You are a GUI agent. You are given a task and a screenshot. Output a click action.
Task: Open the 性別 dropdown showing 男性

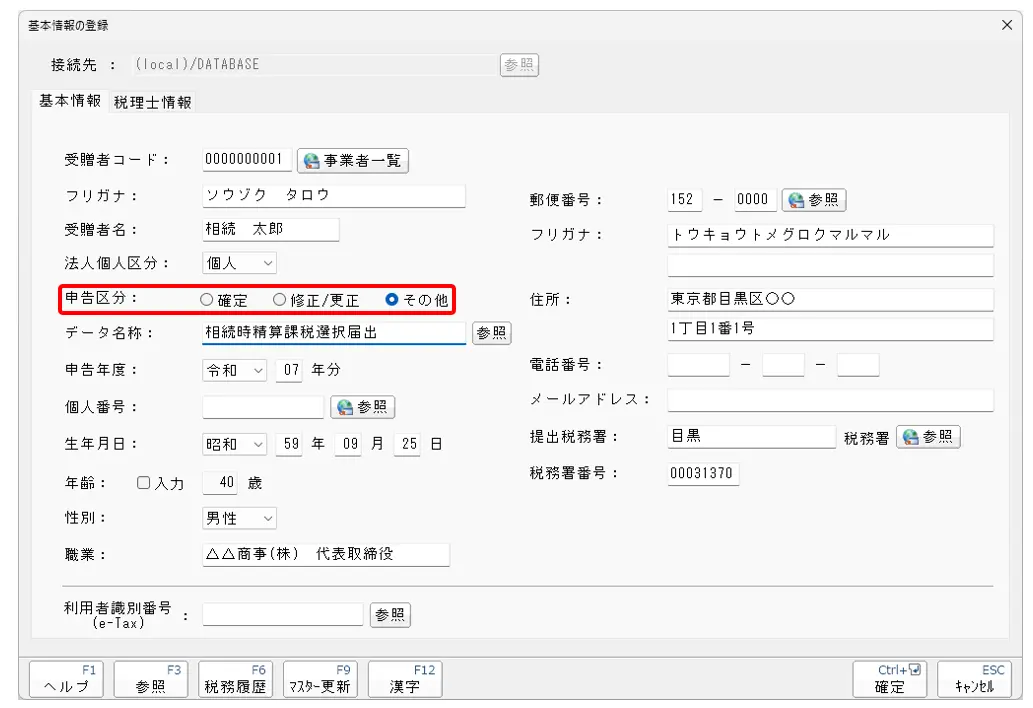click(239, 518)
